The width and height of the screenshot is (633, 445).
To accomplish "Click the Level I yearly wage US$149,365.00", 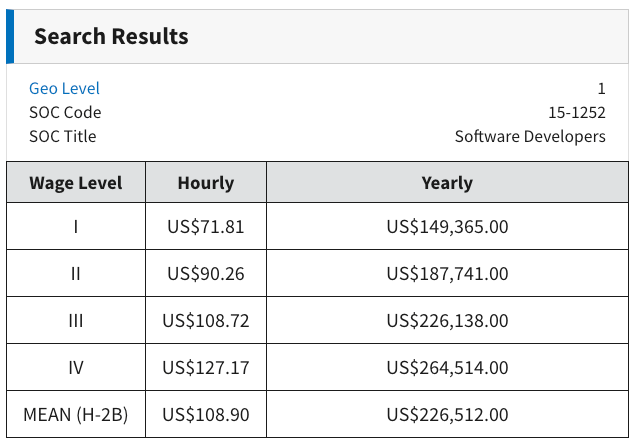I will [x=447, y=227].
